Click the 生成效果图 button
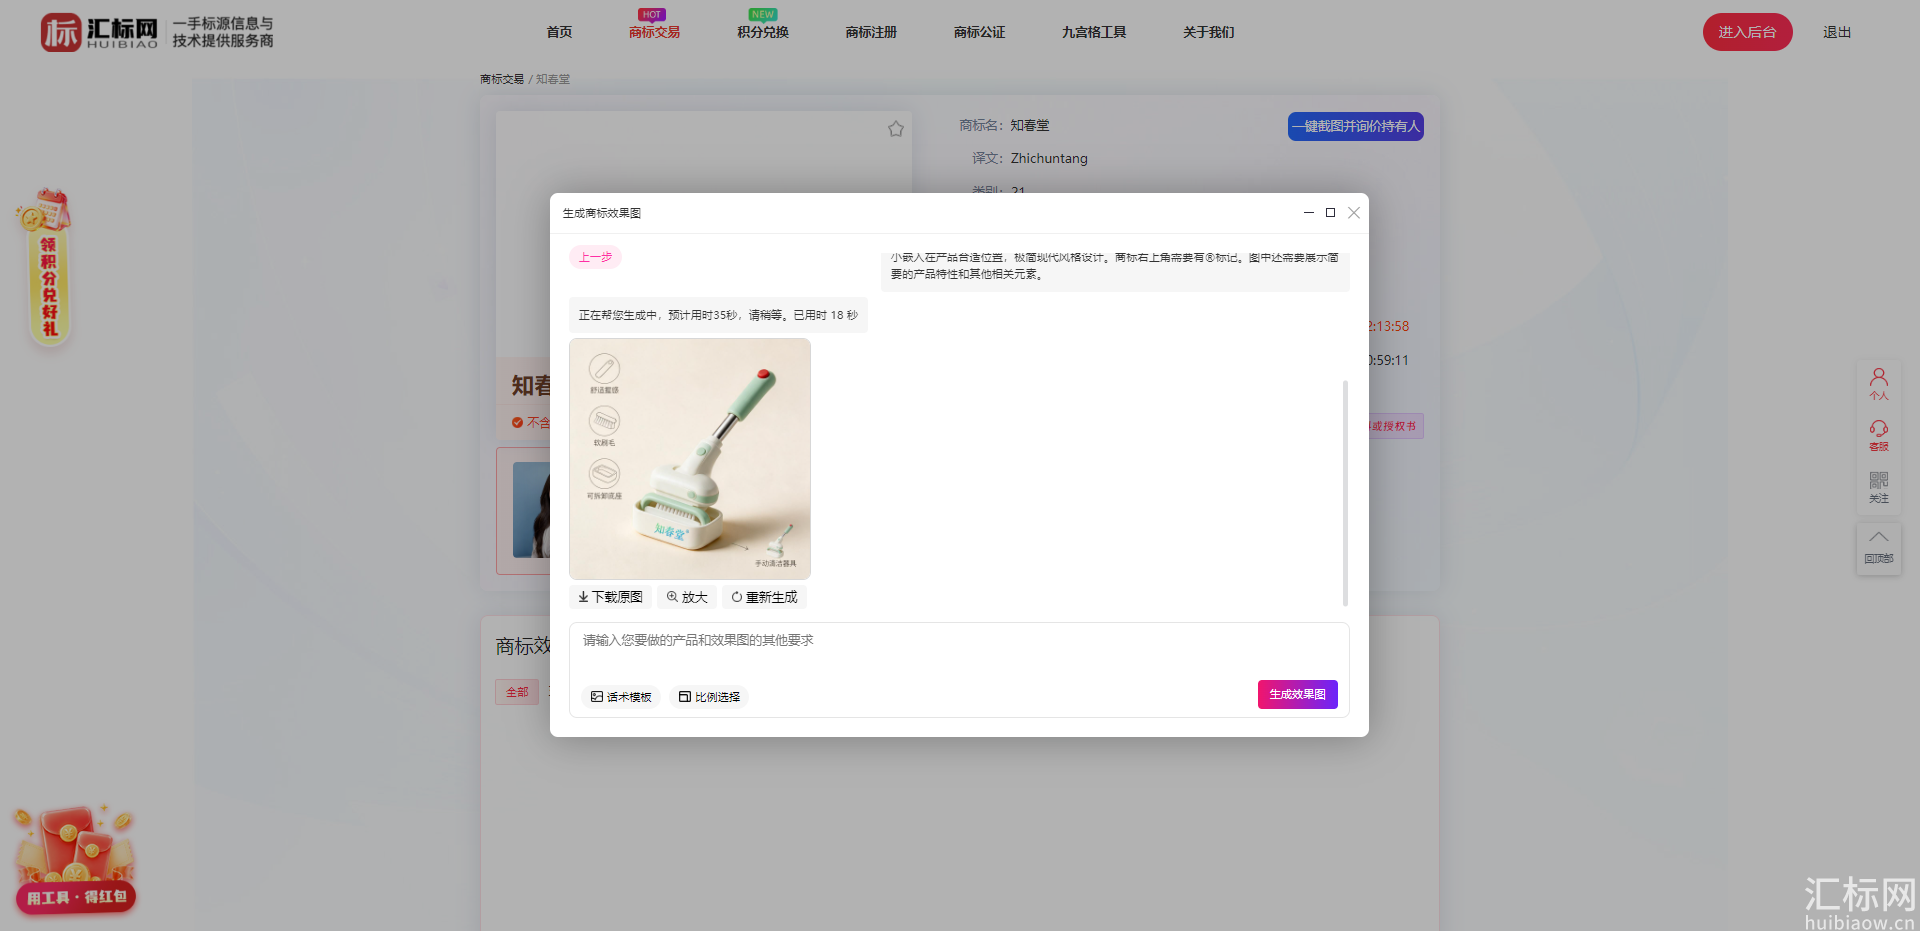 [1297, 694]
